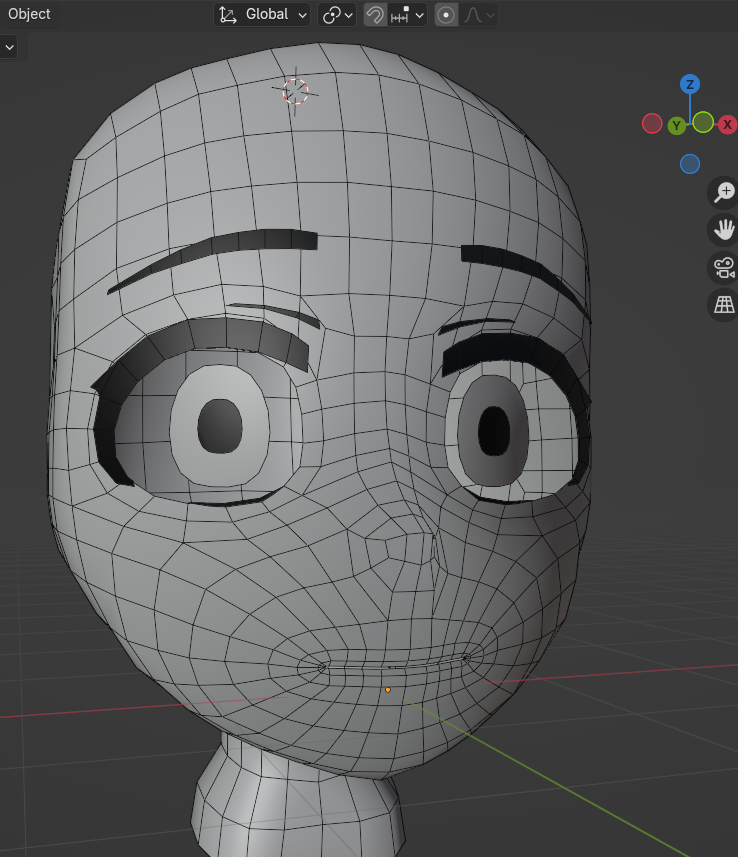Viewport: 738px width, 857px height.
Task: Expand the collapsed menu chevron under Object
Action: (9, 47)
